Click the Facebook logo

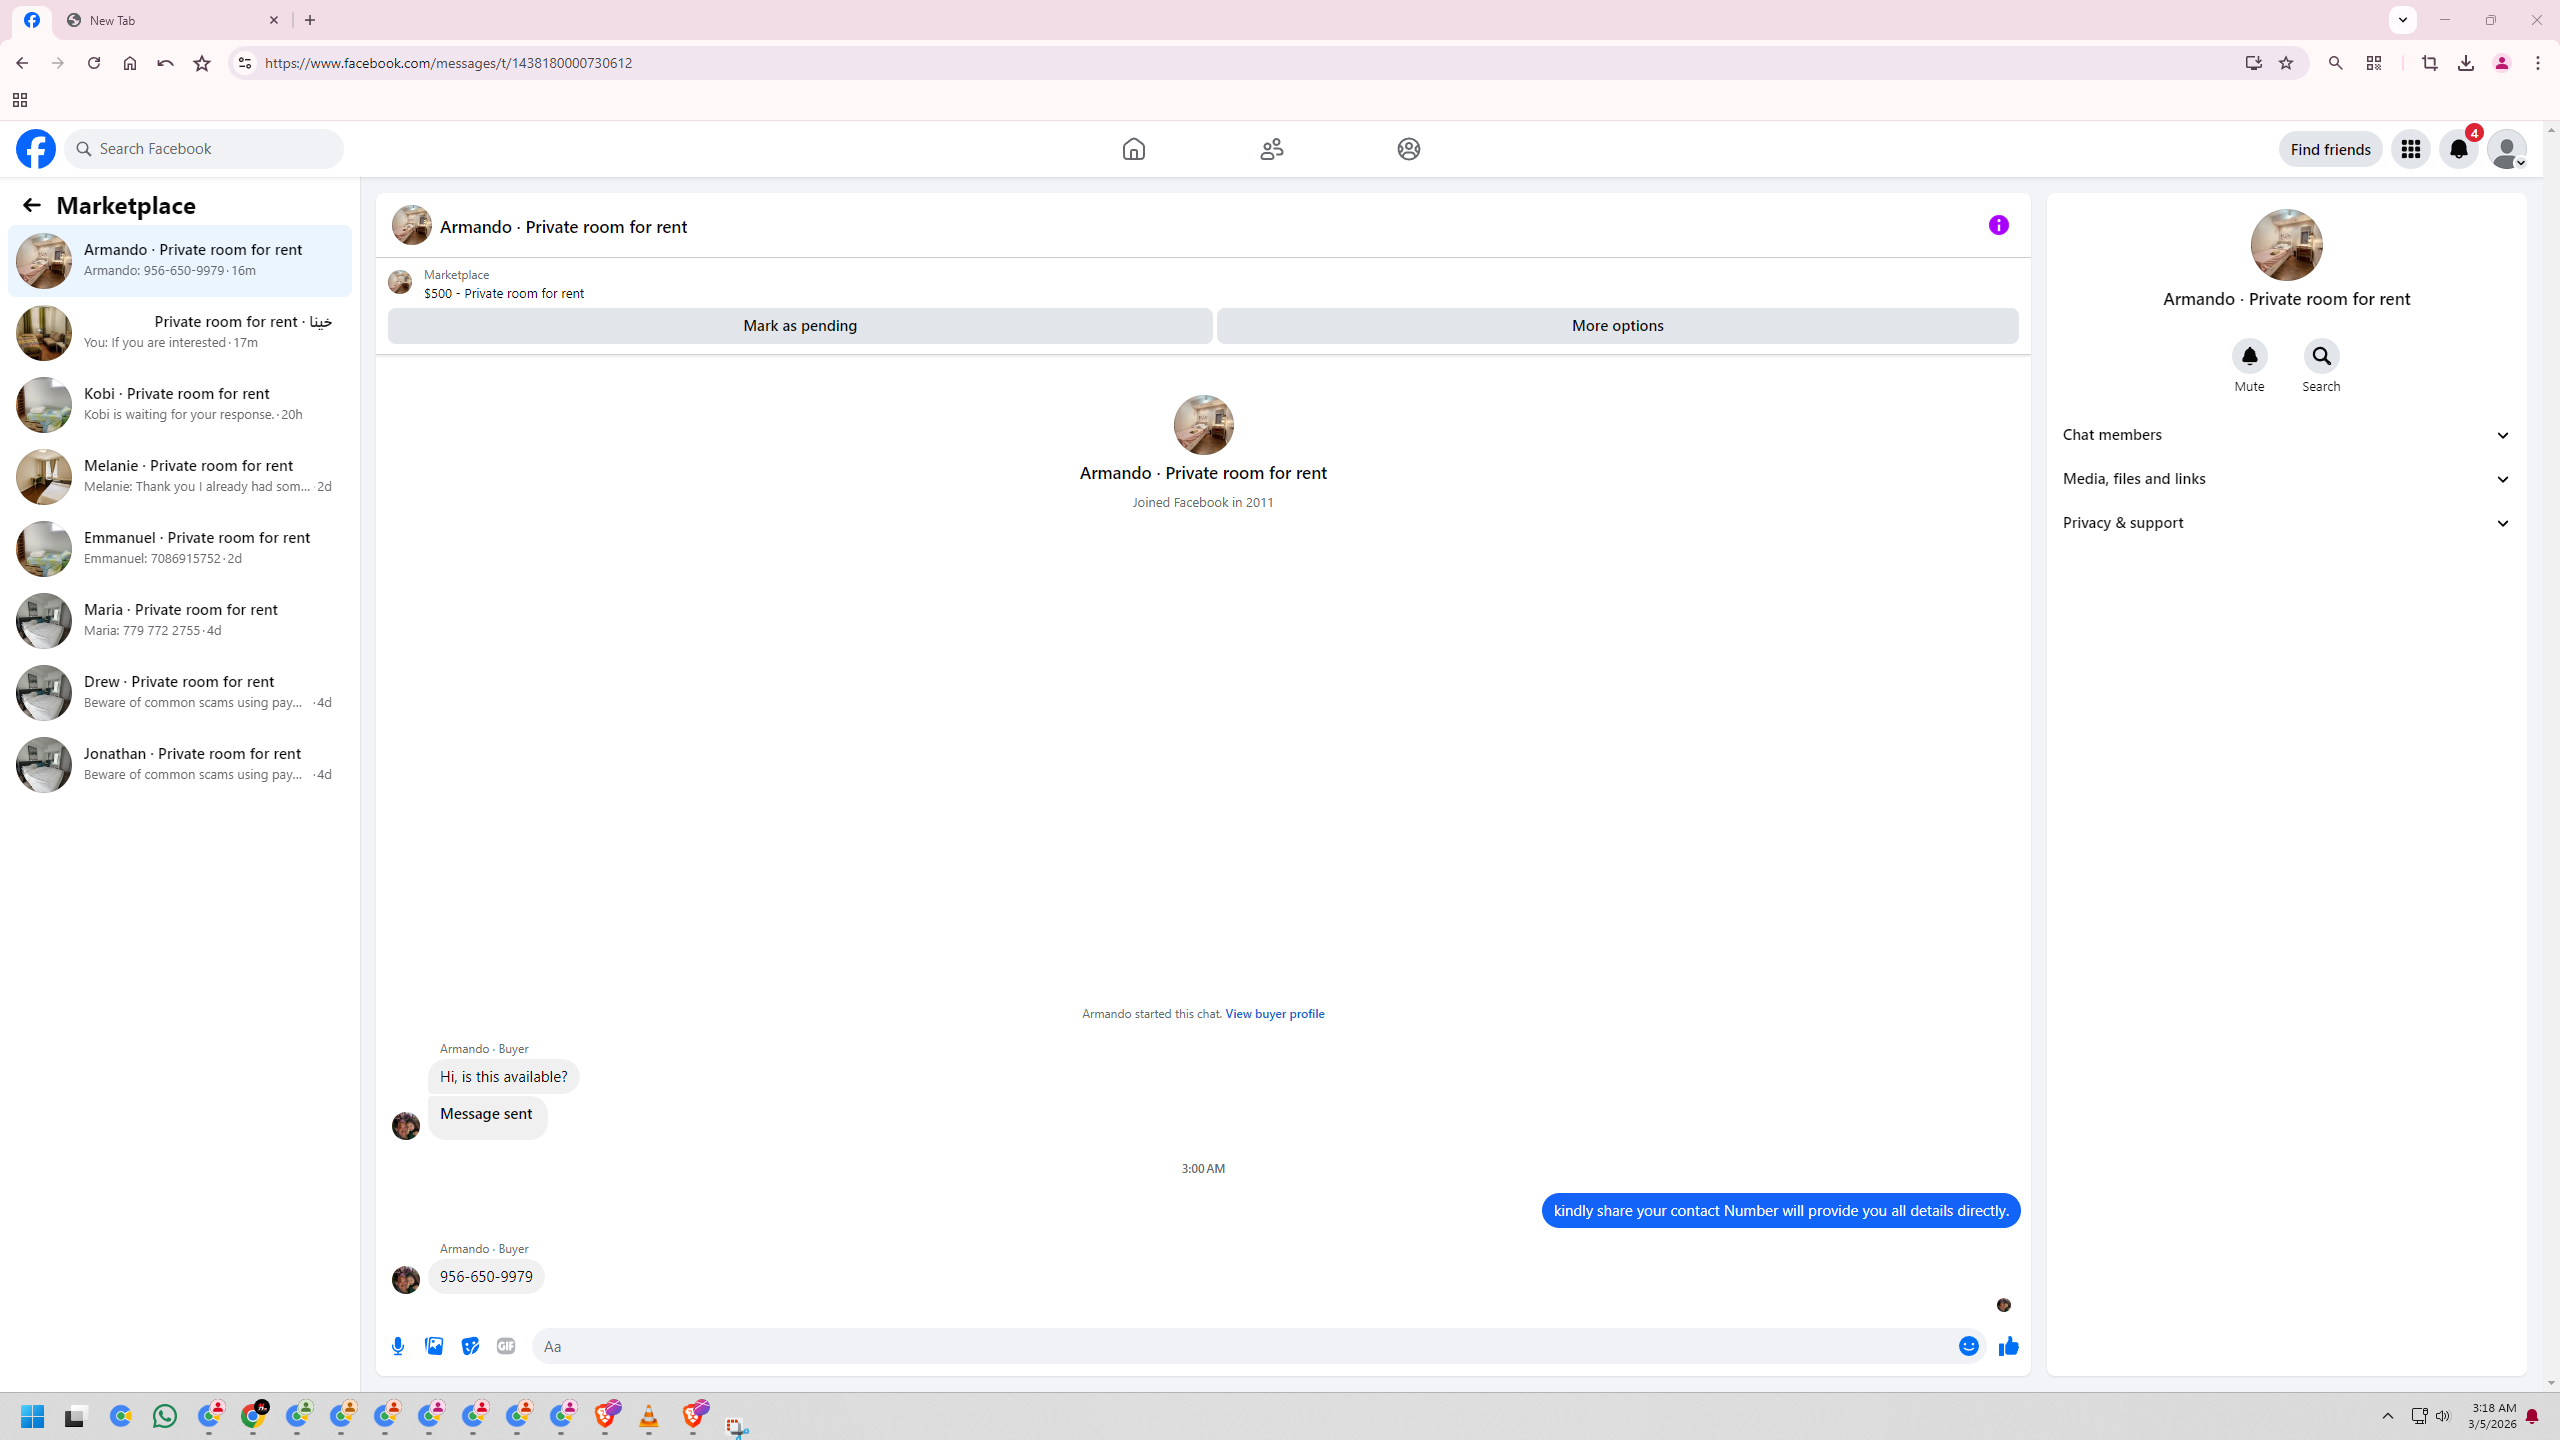(x=36, y=149)
